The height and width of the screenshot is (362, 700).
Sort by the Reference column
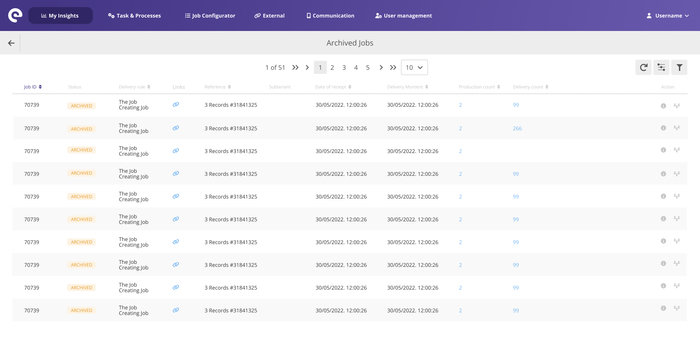[x=217, y=87]
